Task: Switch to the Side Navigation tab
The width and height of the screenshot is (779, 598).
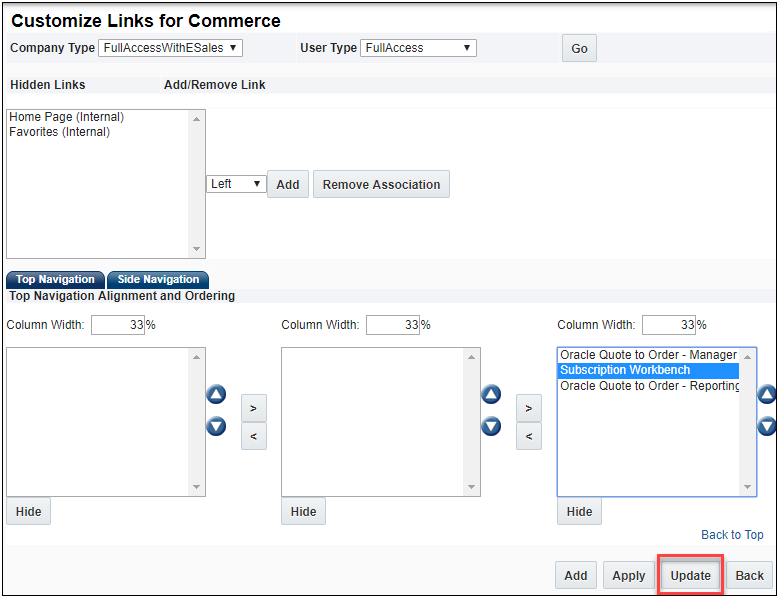Action: tap(158, 280)
